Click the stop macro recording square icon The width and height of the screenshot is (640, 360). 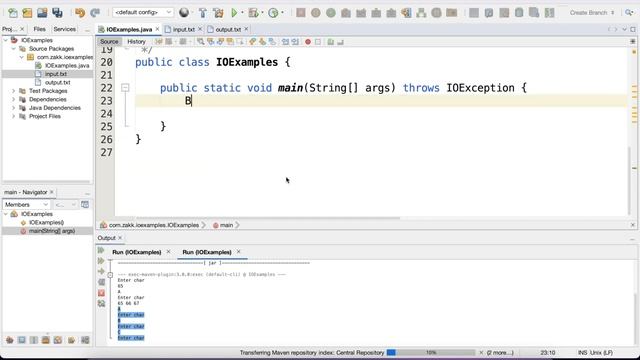pos(318,42)
